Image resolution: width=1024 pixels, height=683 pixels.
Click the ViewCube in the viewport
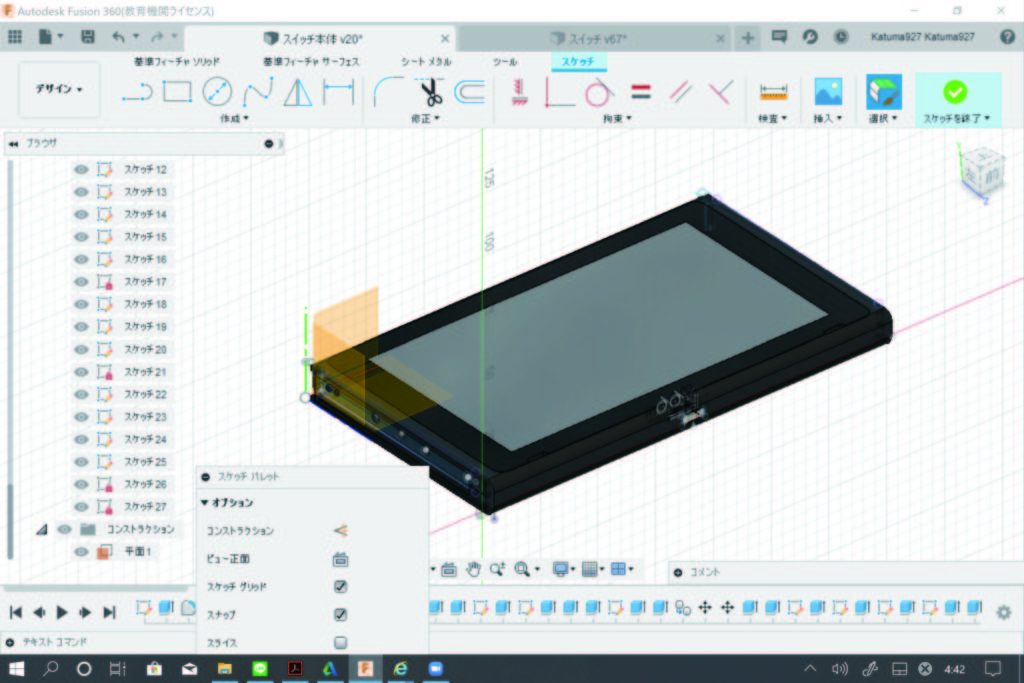[981, 168]
